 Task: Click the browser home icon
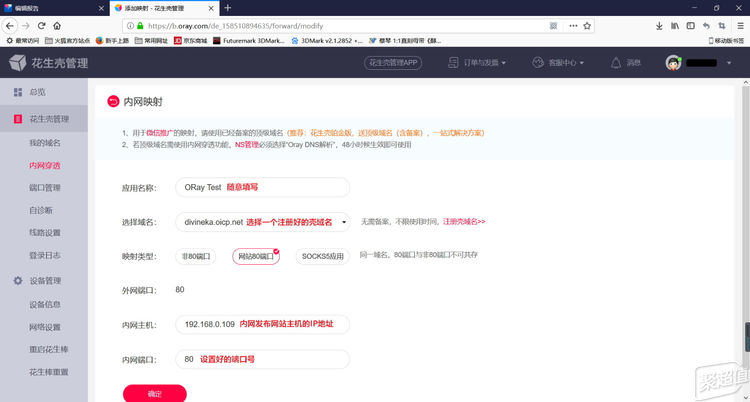click(67, 25)
